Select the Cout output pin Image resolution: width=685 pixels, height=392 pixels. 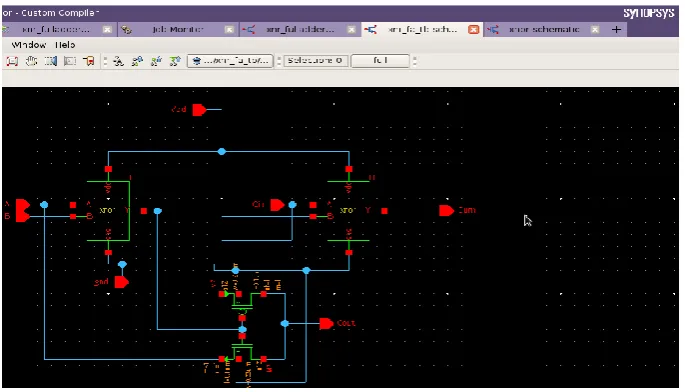tap(326, 324)
